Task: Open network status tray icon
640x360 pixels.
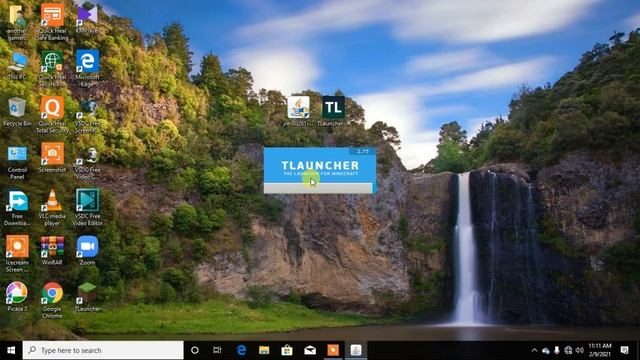Action: click(x=568, y=350)
